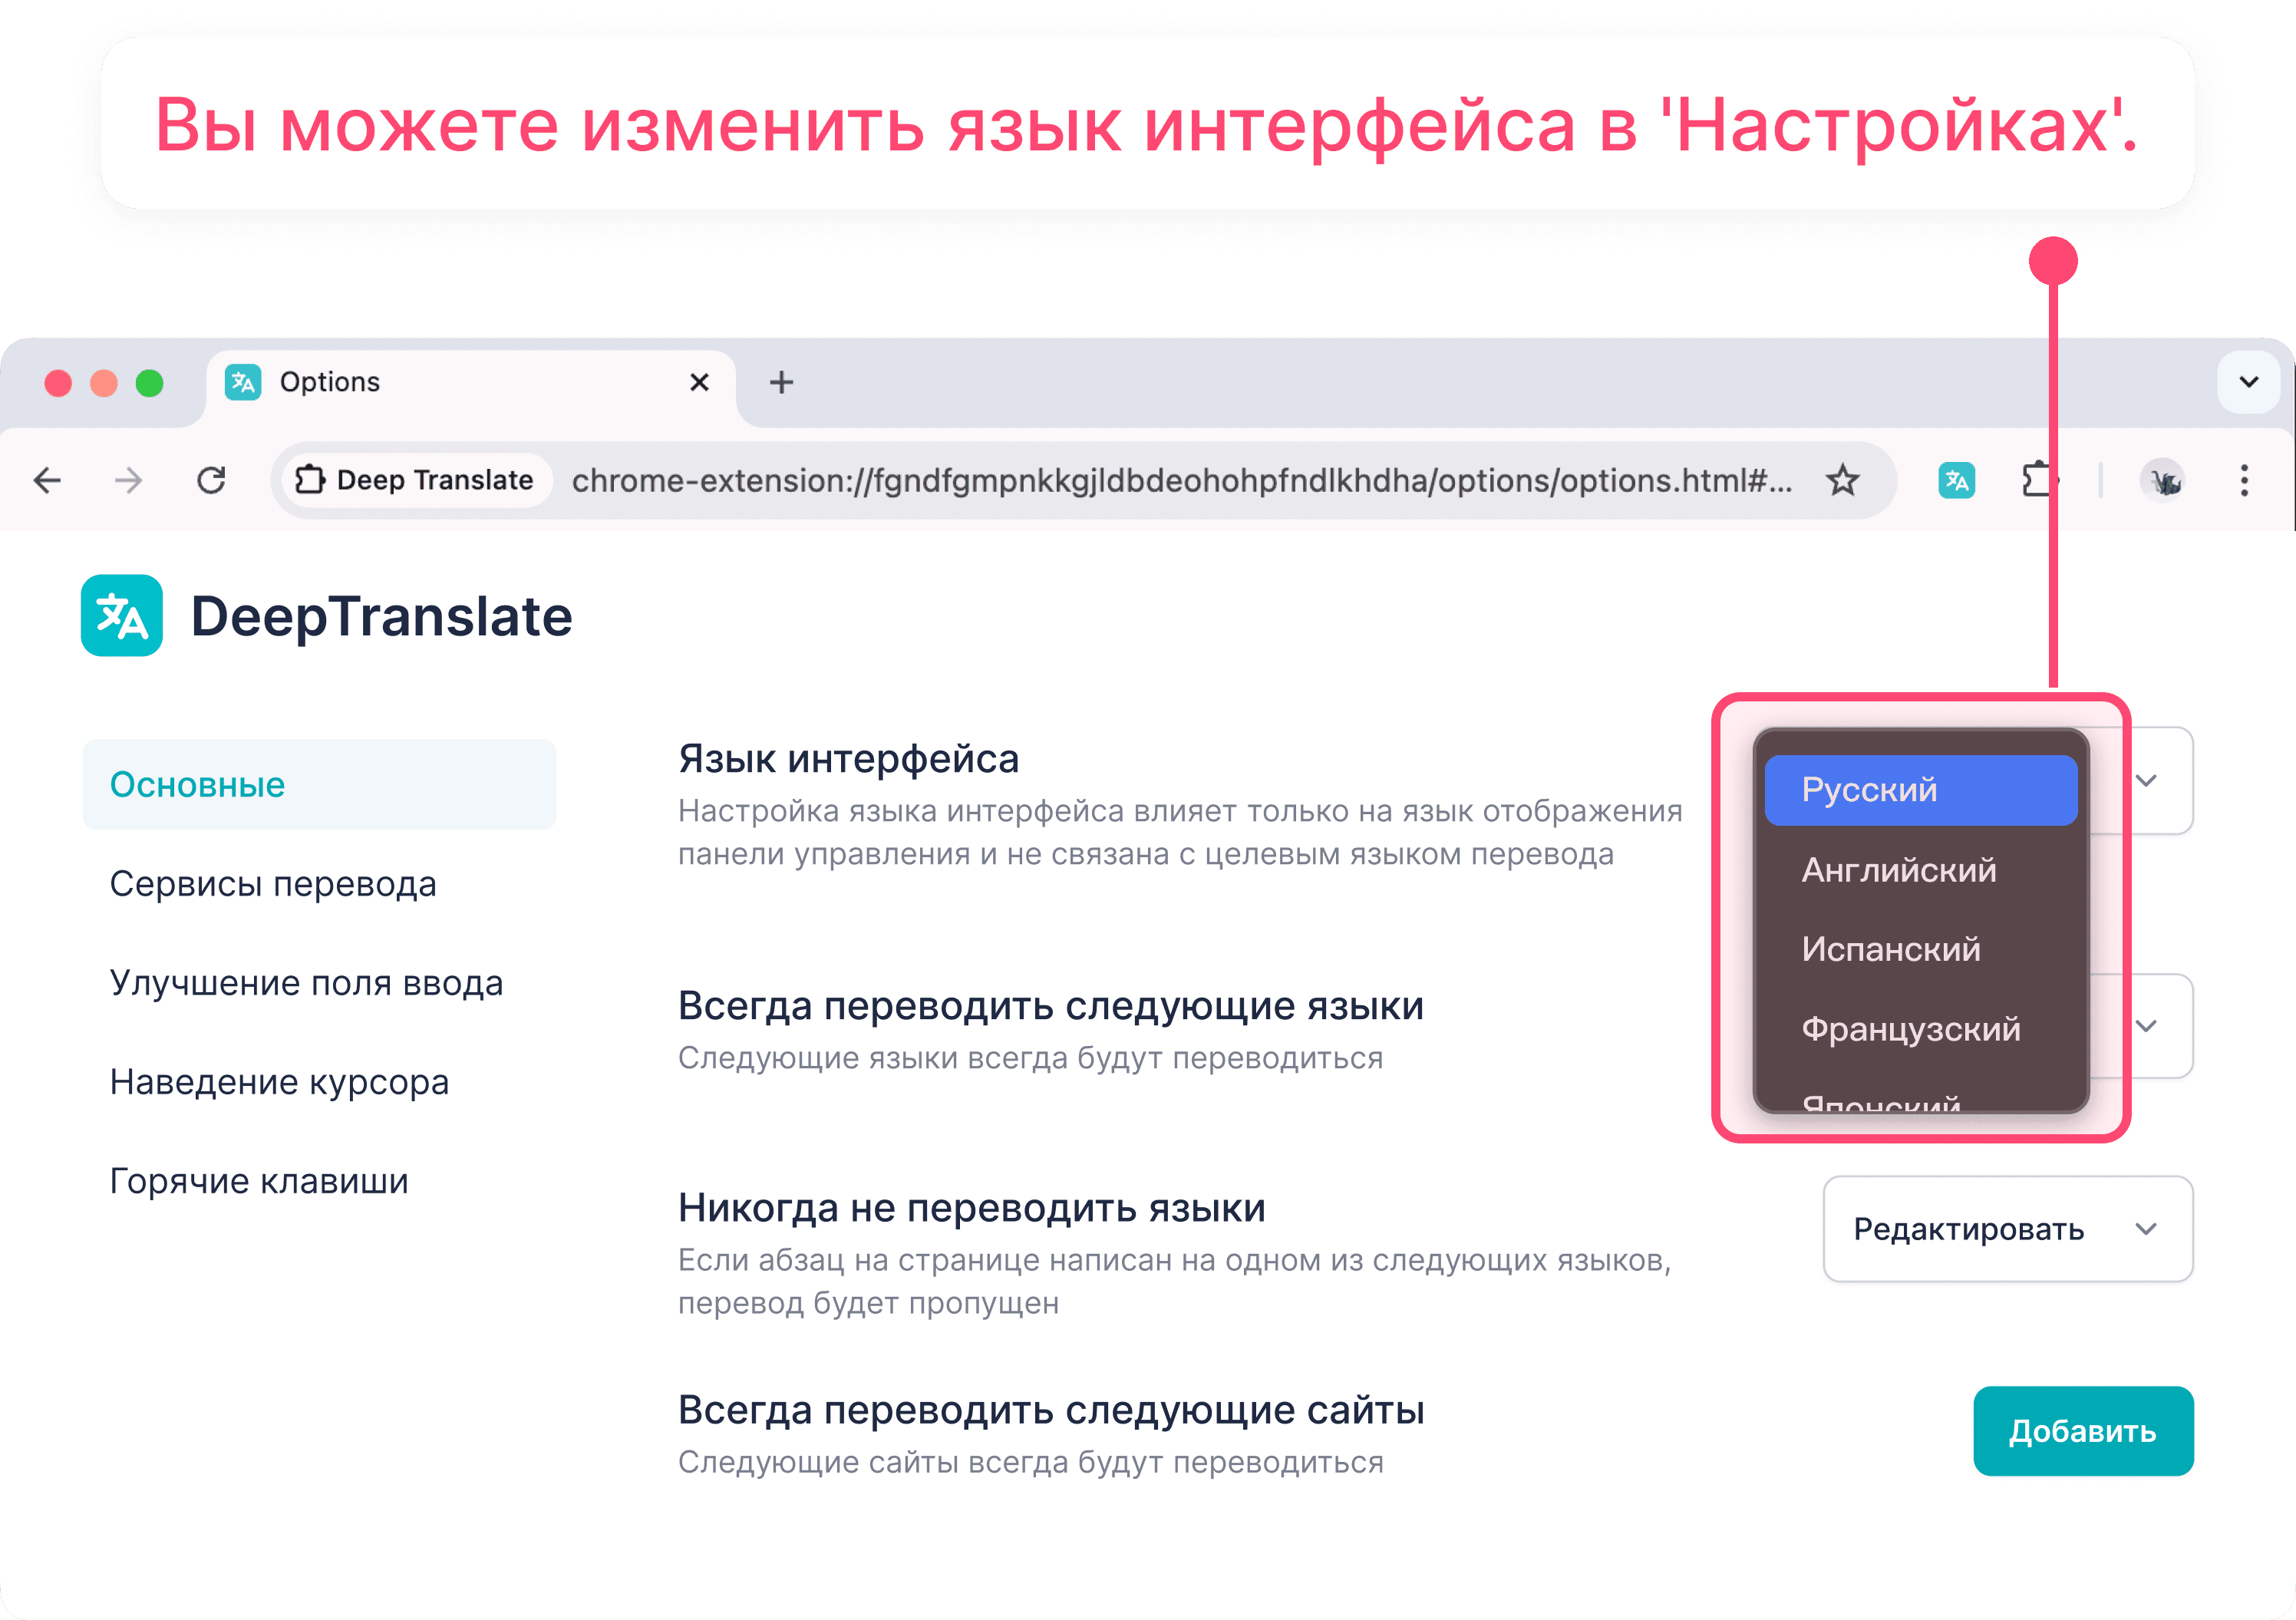Switch to Горячие клавиши settings
2296x1620 pixels.
(x=259, y=1181)
